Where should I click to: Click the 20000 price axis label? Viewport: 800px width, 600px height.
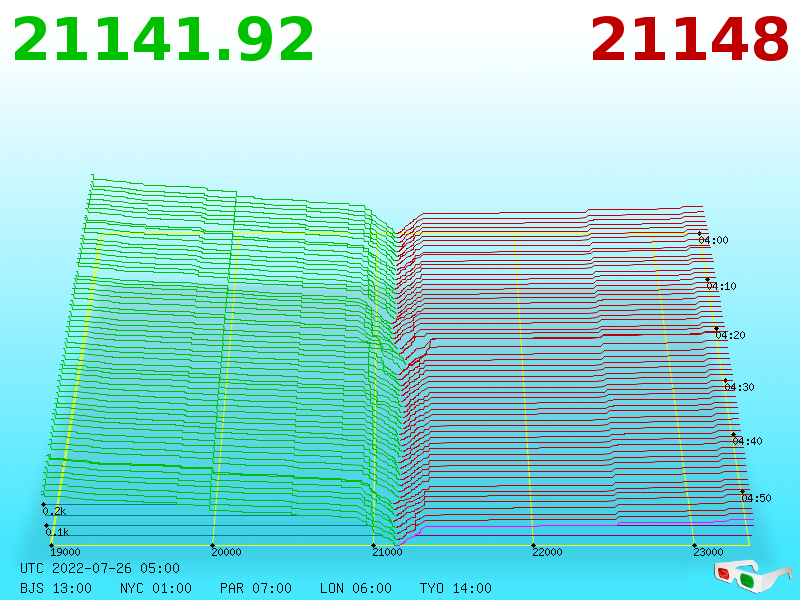226,552
